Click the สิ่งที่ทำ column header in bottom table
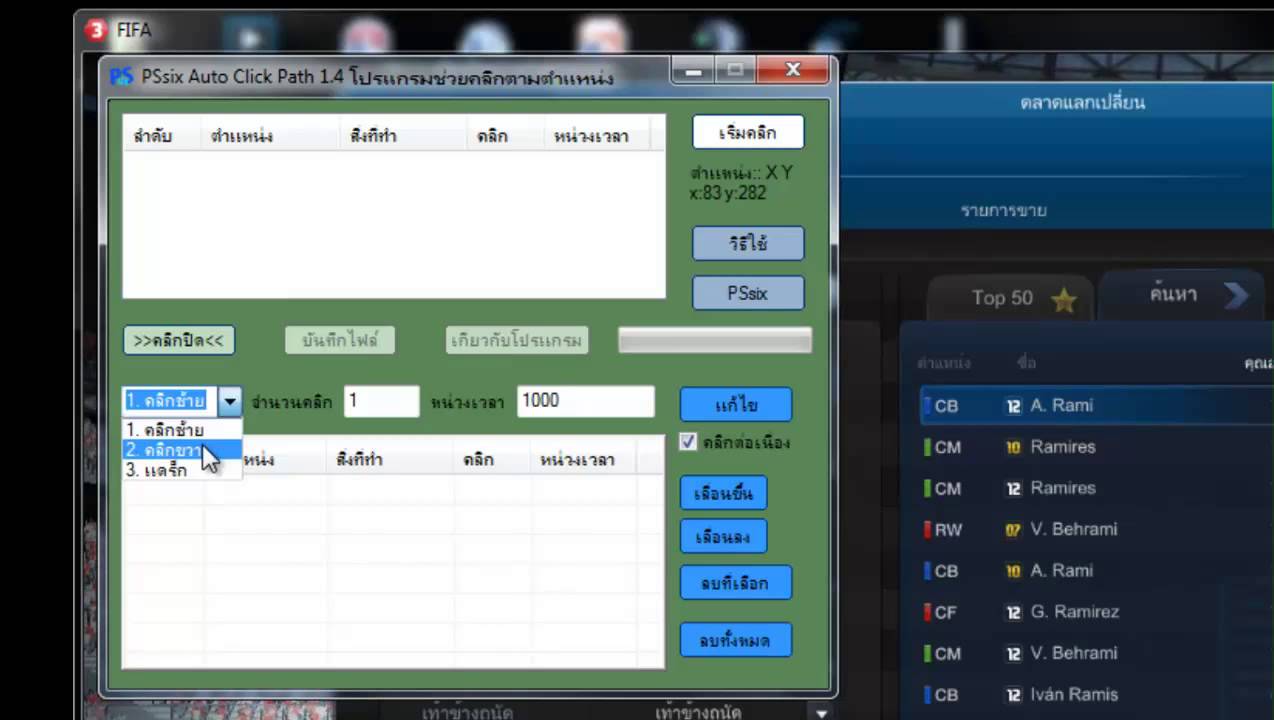Screen dimensions: 1274x720 tap(390, 461)
